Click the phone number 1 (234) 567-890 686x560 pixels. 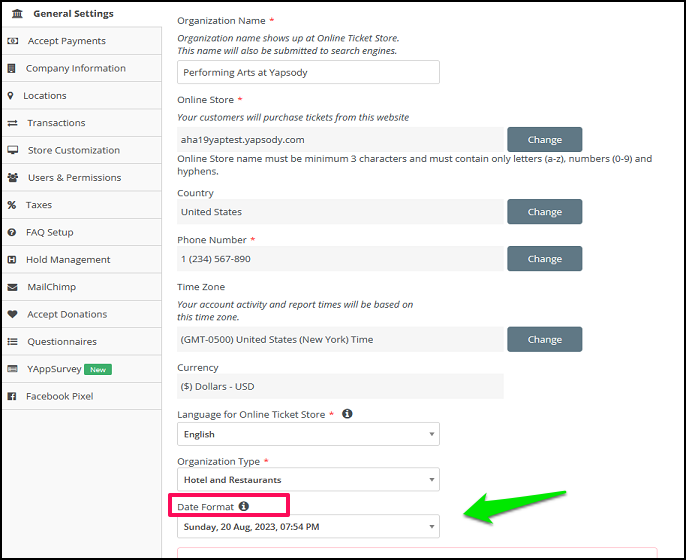click(x=340, y=259)
